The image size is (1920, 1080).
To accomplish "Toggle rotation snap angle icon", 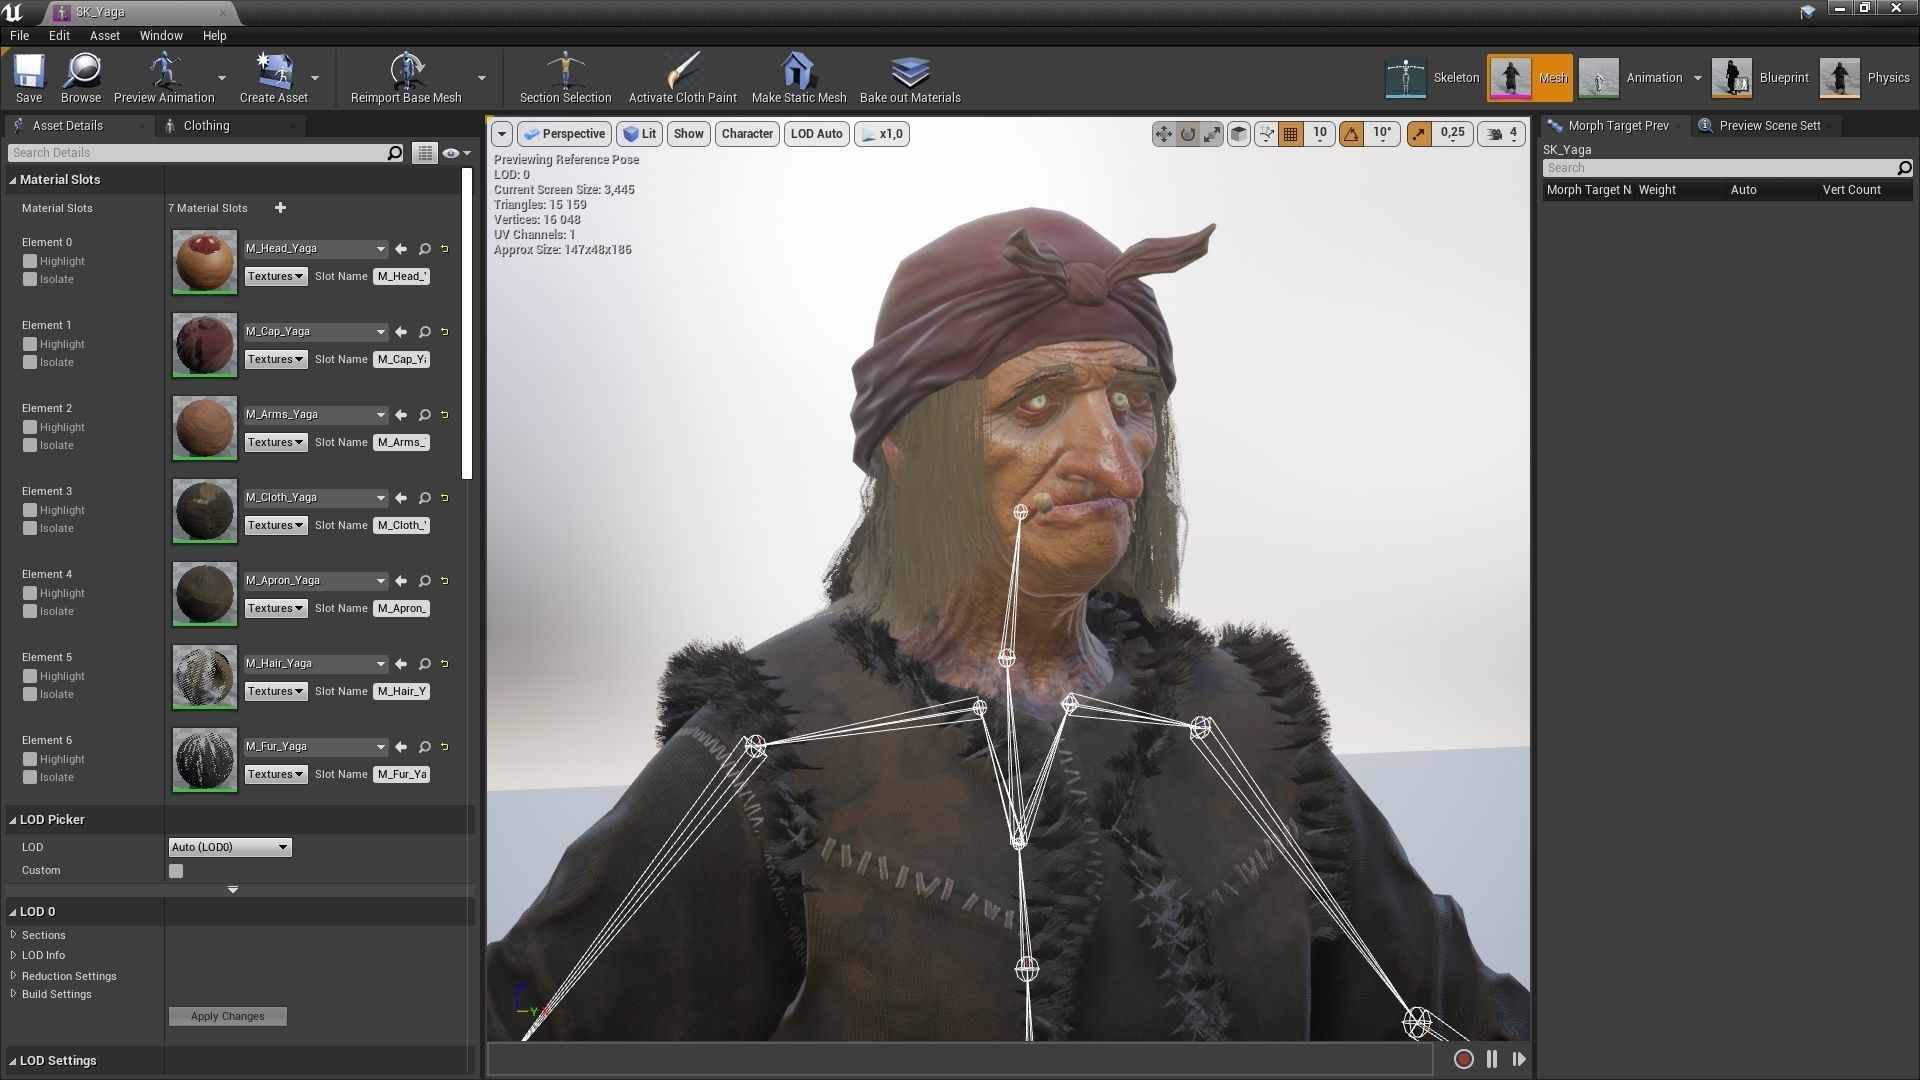I will (1351, 134).
